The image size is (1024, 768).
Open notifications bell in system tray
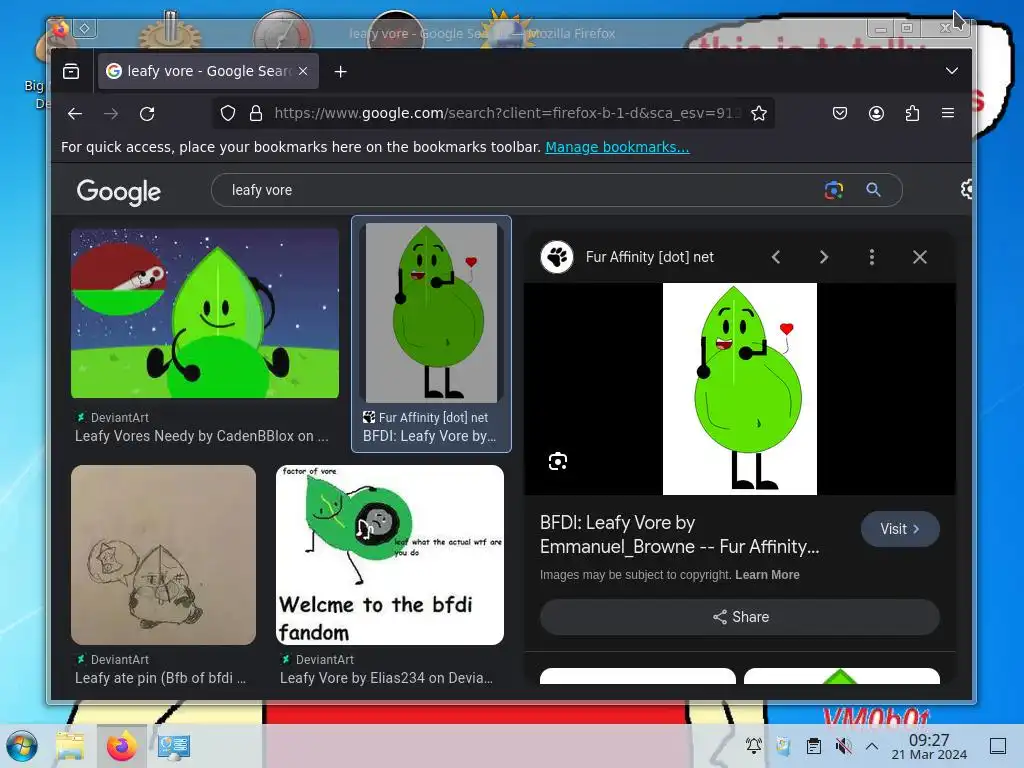pos(754,745)
